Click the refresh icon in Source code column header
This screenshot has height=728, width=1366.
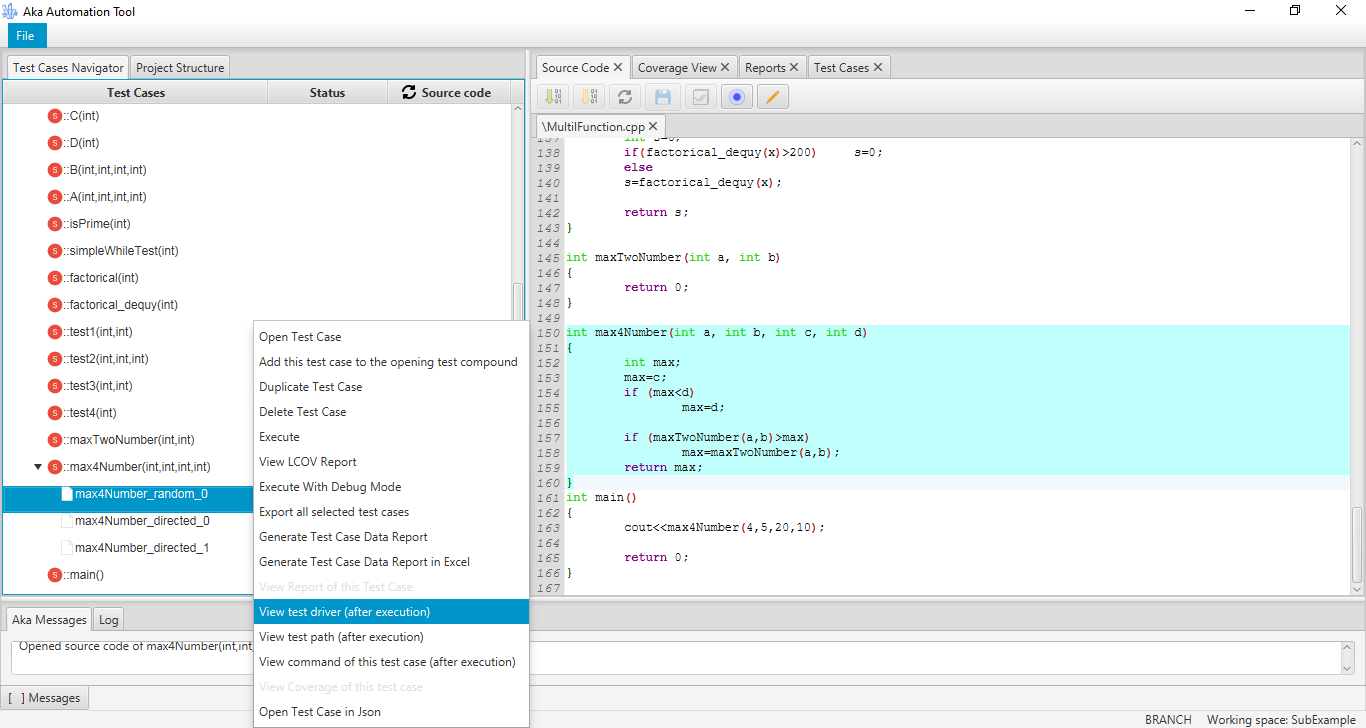pos(408,92)
